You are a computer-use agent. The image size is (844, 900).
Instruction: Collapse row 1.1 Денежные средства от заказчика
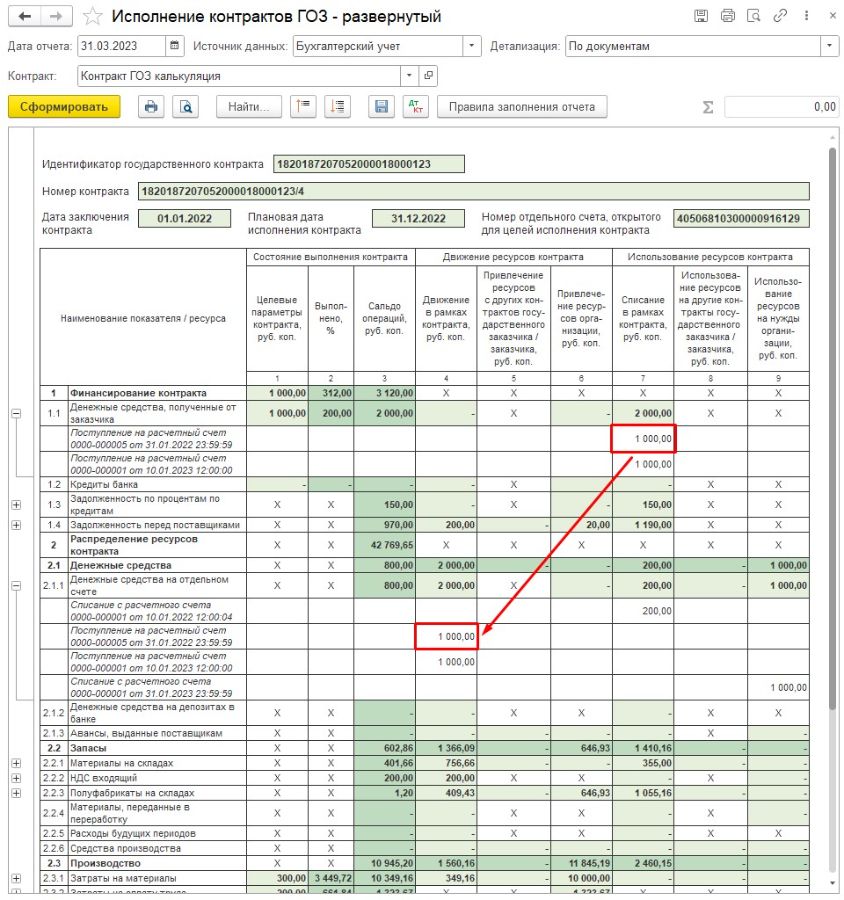click(16, 413)
